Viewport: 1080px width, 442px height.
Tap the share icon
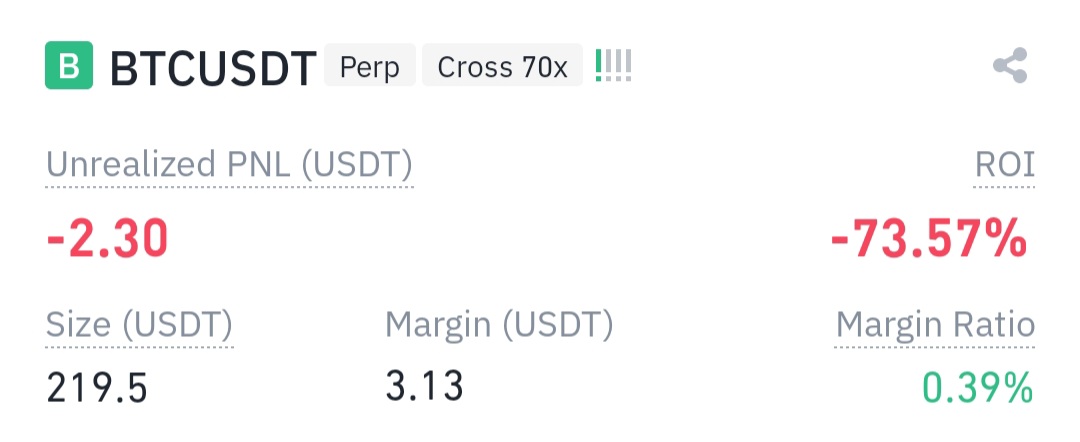(x=1010, y=65)
